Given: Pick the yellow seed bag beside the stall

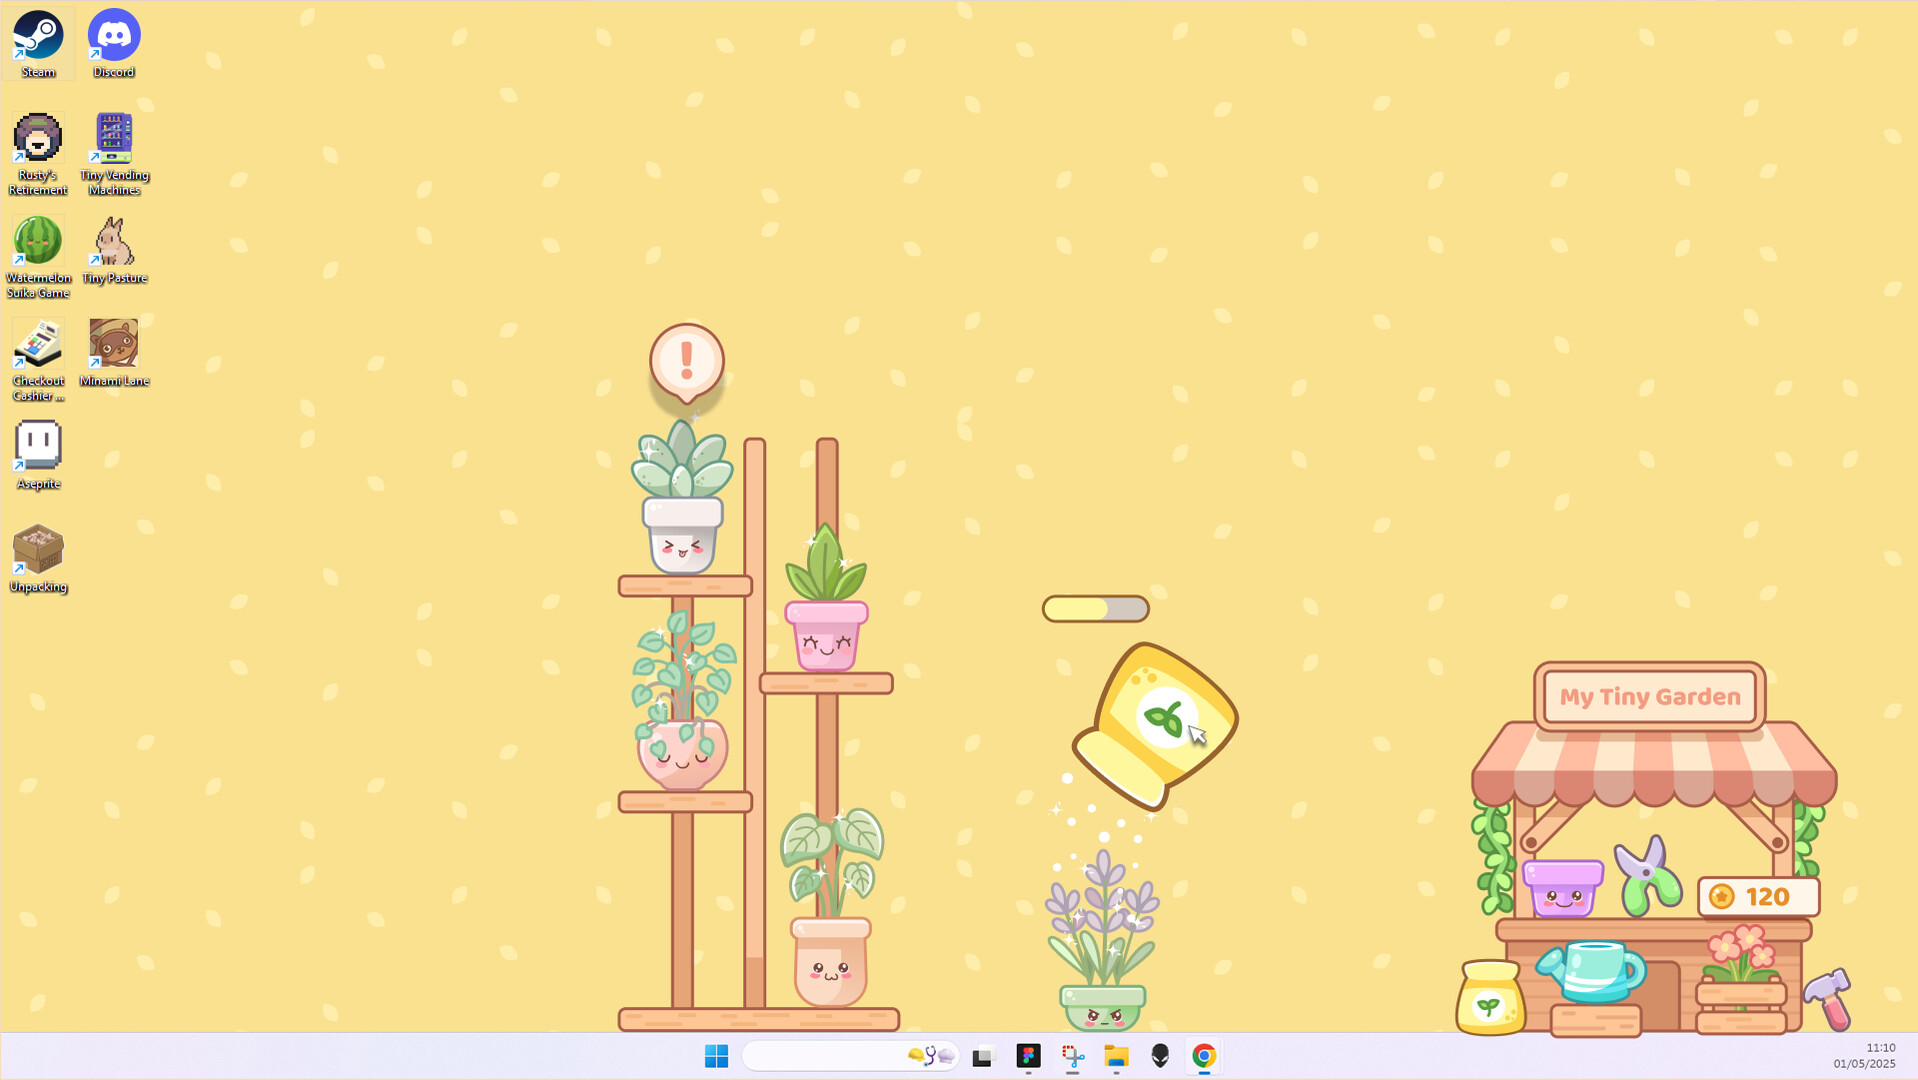Looking at the screenshot, I should (x=1490, y=997).
